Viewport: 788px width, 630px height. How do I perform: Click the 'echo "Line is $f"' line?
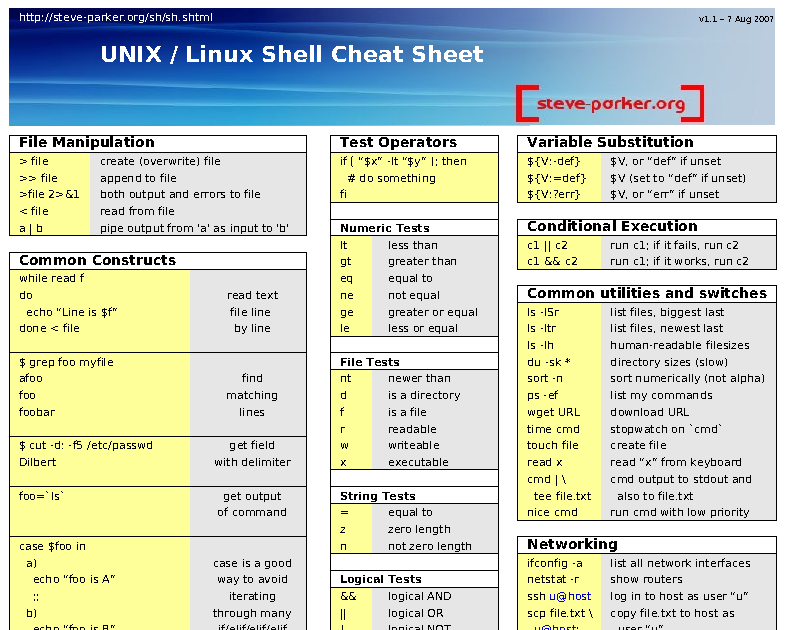point(71,312)
